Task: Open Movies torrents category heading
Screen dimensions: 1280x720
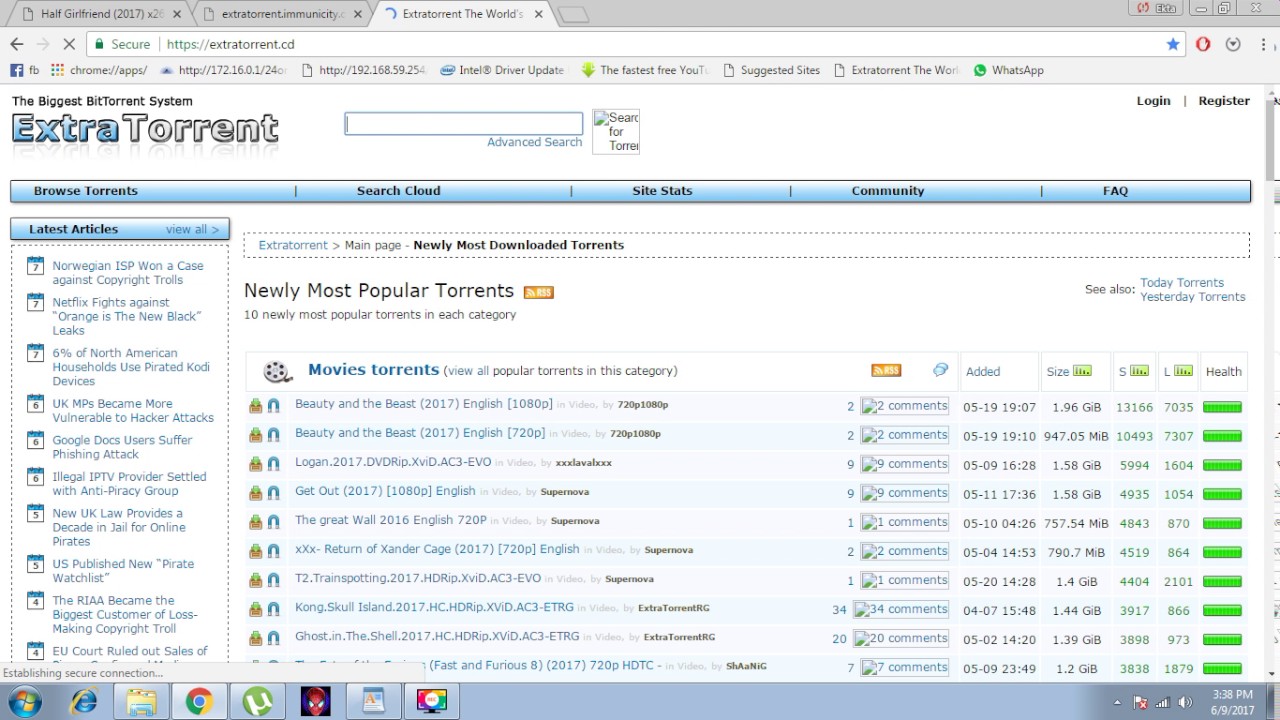Action: [373, 370]
